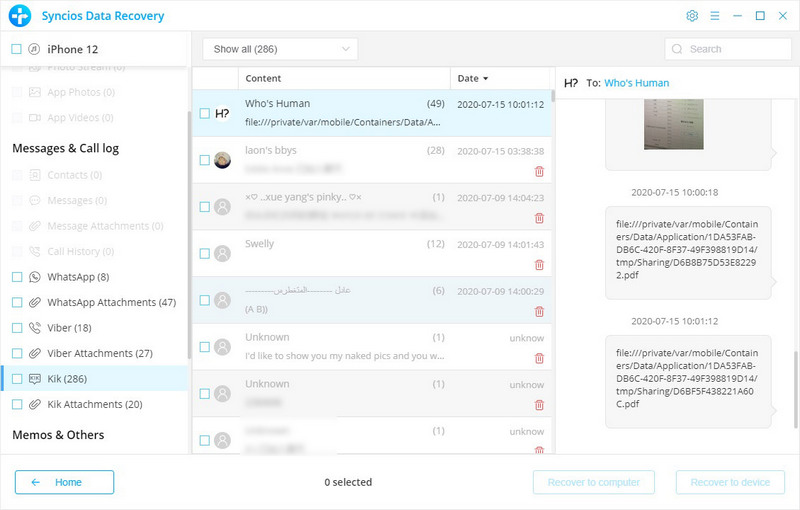800x510 pixels.
Task: Click the conversation list scrollbar
Action: click(x=553, y=97)
